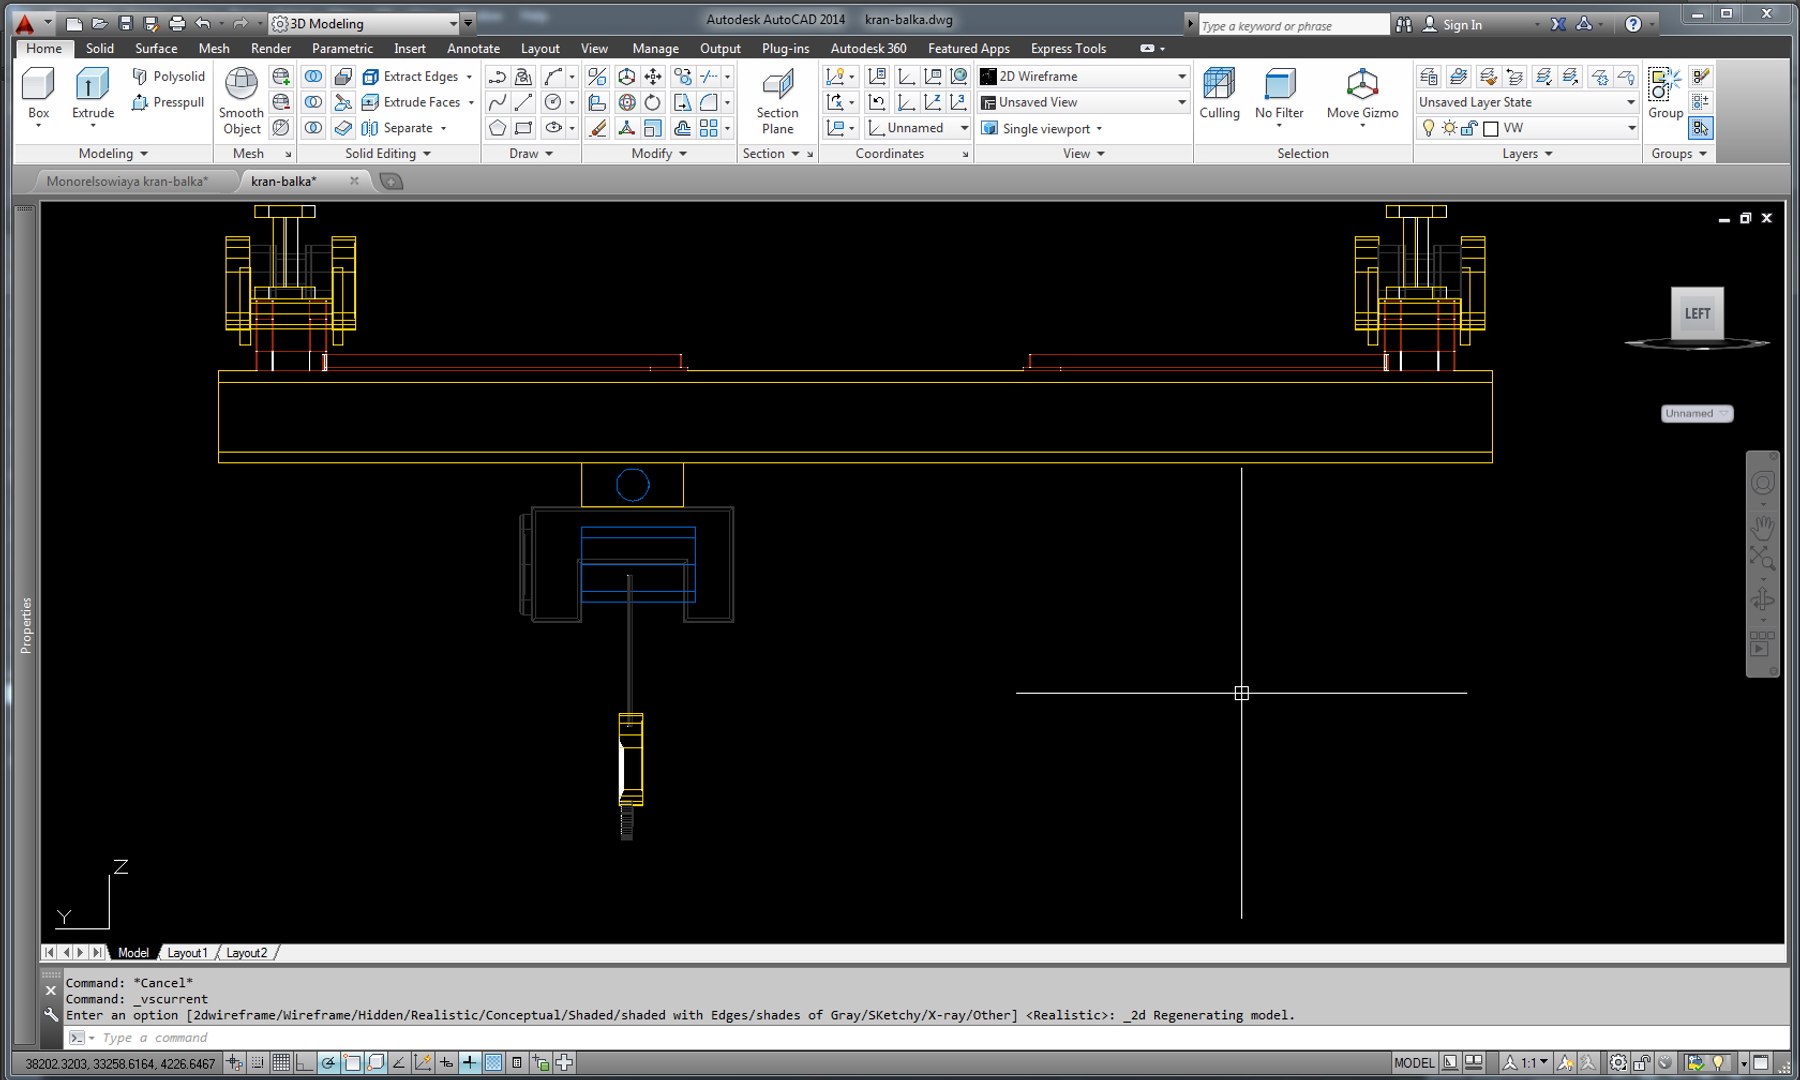
Task: Open the 2D Wireframe visual style dropdown
Action: 1084,76
